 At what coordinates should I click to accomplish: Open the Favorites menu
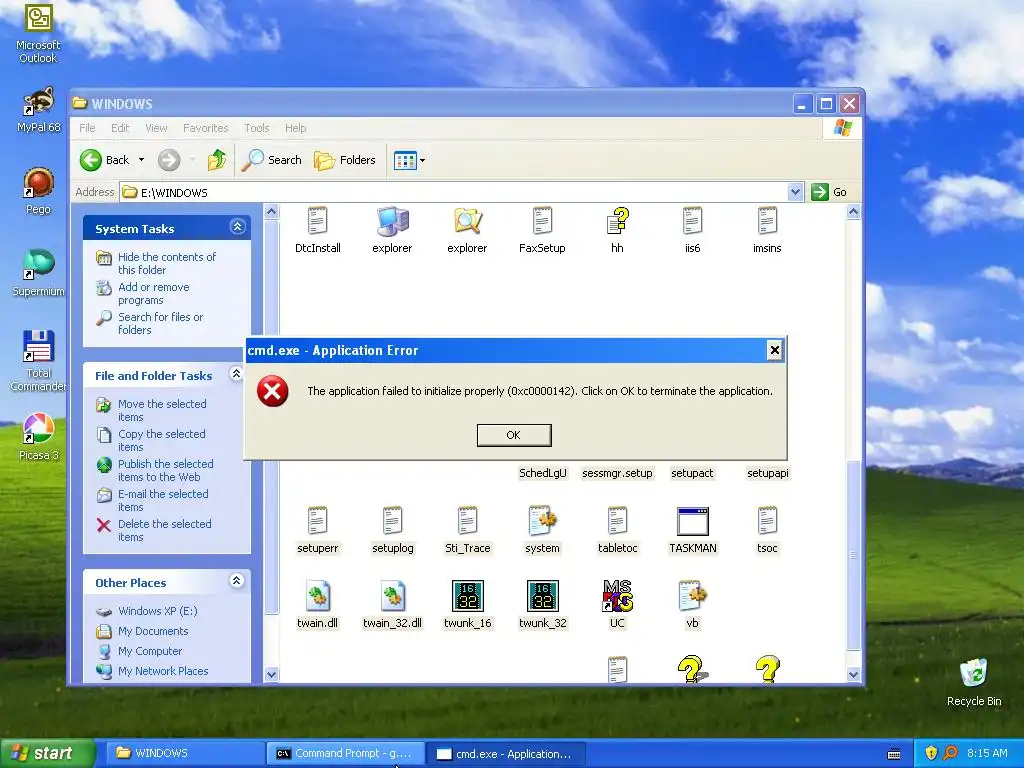coord(206,128)
